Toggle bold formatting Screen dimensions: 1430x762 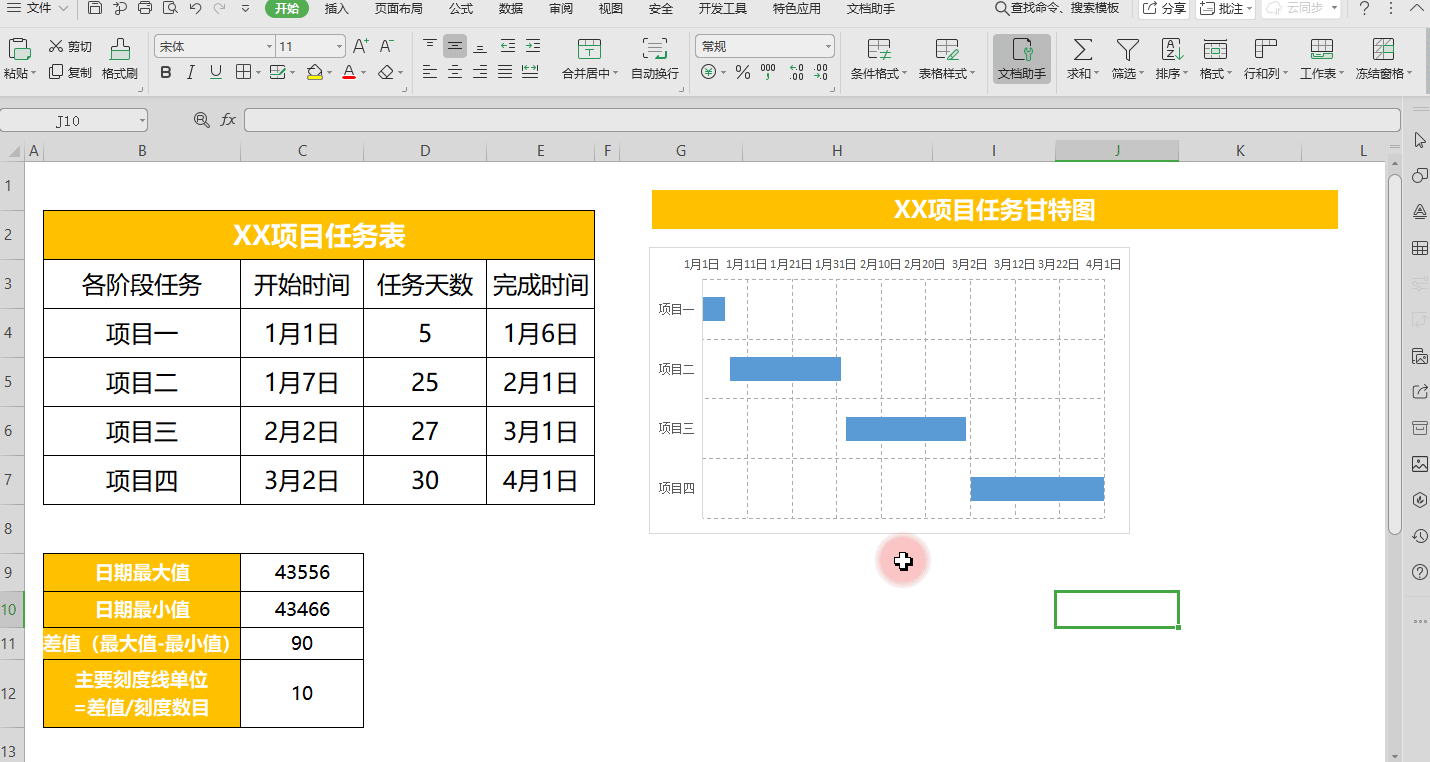tap(166, 72)
